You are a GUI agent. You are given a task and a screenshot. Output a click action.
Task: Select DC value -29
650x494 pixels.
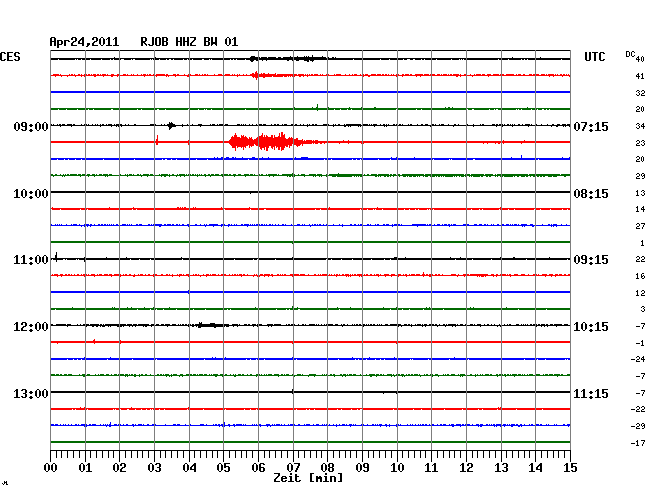[638, 426]
